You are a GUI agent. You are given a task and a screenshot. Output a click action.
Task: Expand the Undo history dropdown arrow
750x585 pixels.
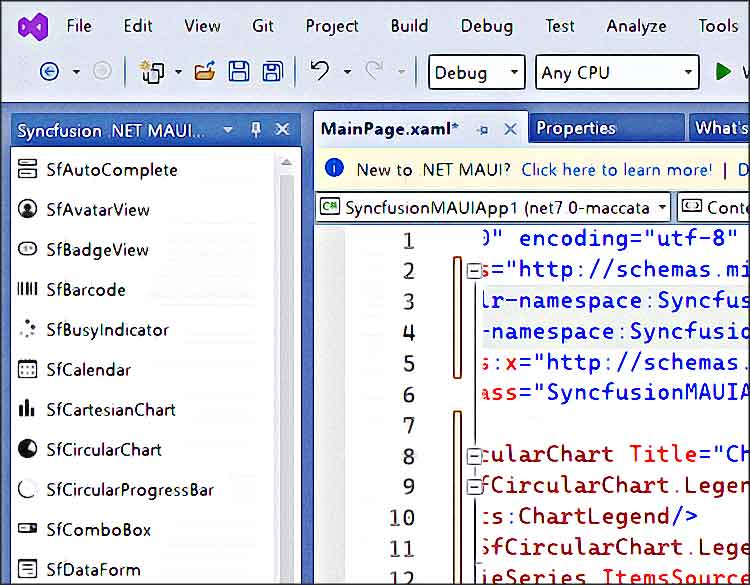point(347,72)
